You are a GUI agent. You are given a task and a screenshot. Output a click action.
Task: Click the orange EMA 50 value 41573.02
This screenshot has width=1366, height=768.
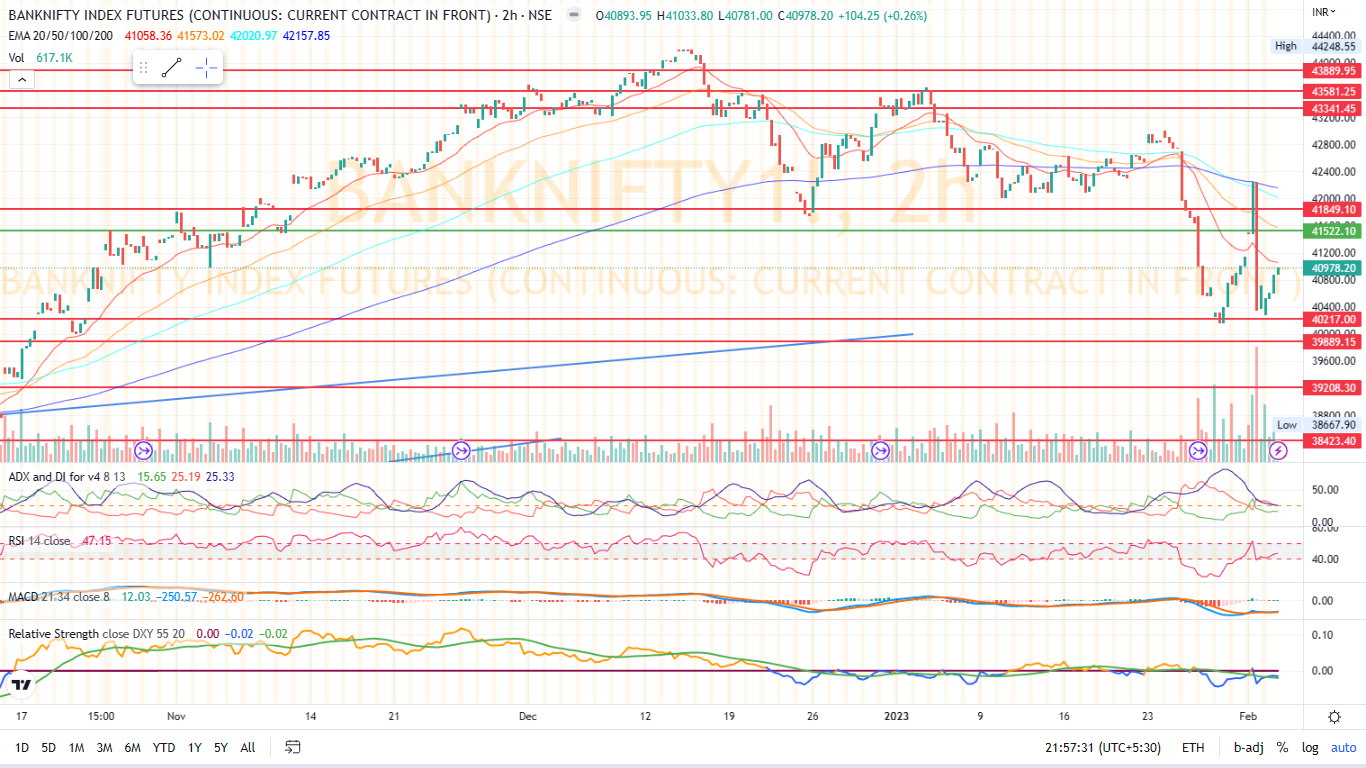tap(202, 35)
